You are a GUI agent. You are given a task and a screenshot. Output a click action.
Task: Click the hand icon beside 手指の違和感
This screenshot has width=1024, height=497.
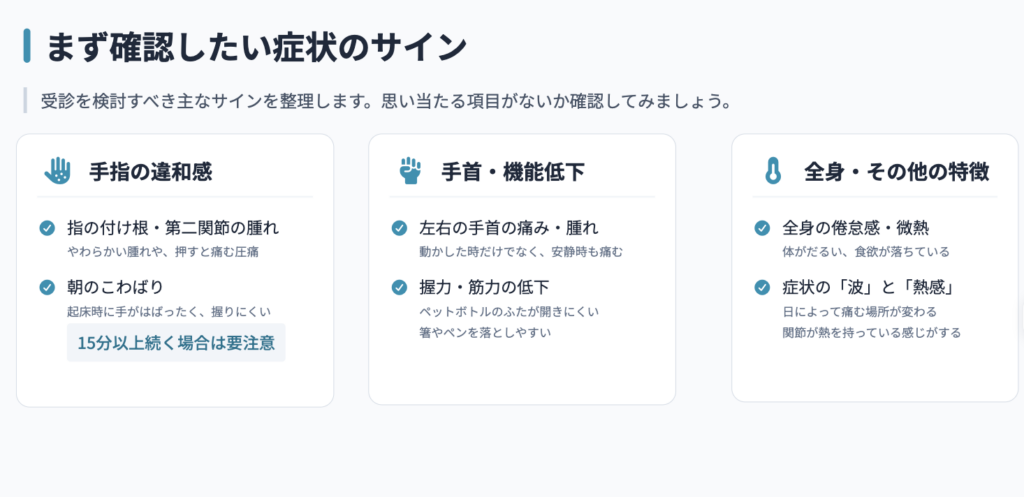tap(57, 171)
